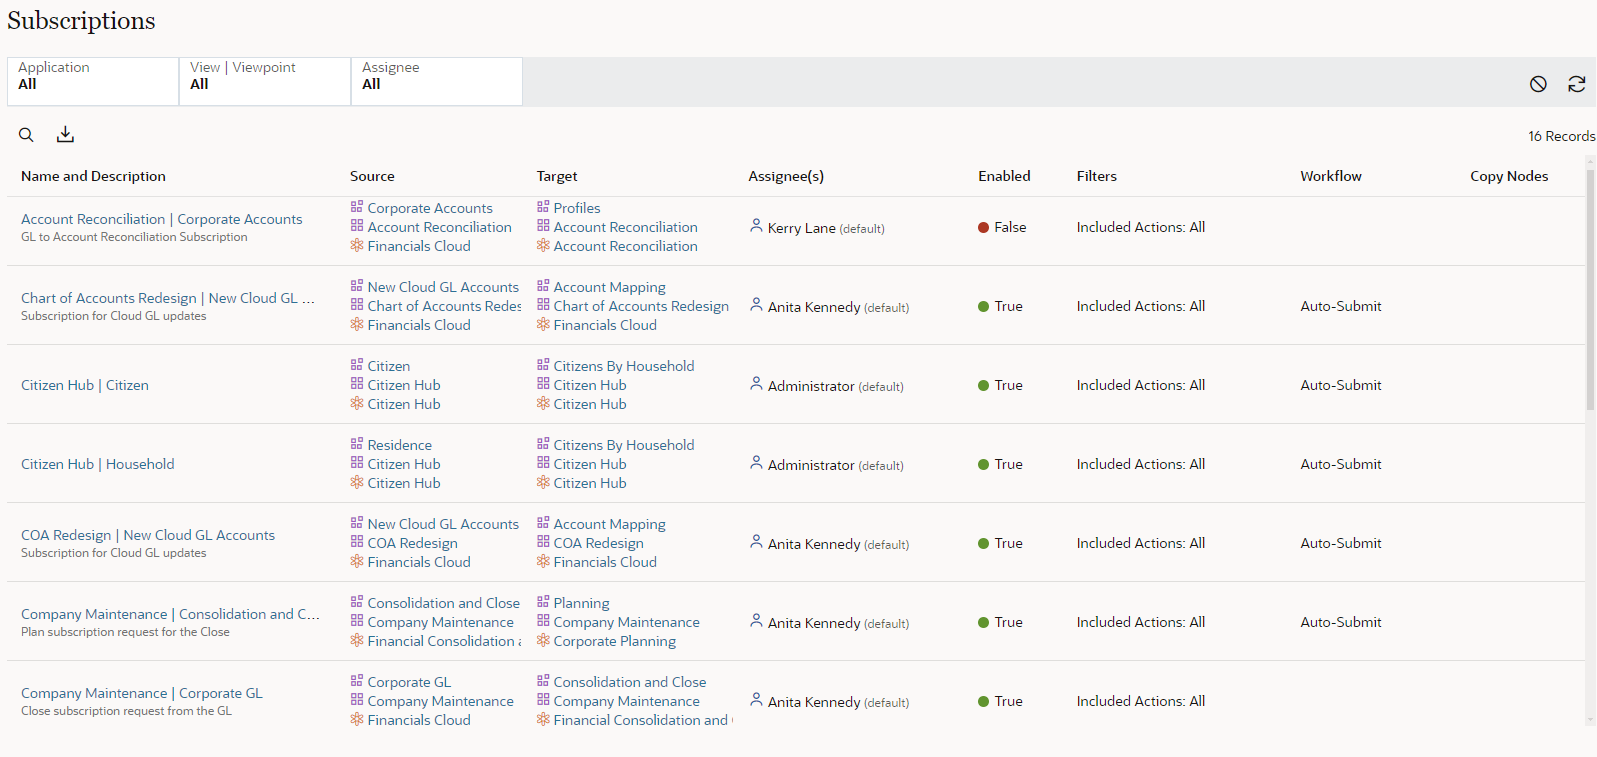Screen dimensions: 1597x757
Task: Click the icon beside Financials Cloud in Account Reconciliation row
Action: click(357, 245)
